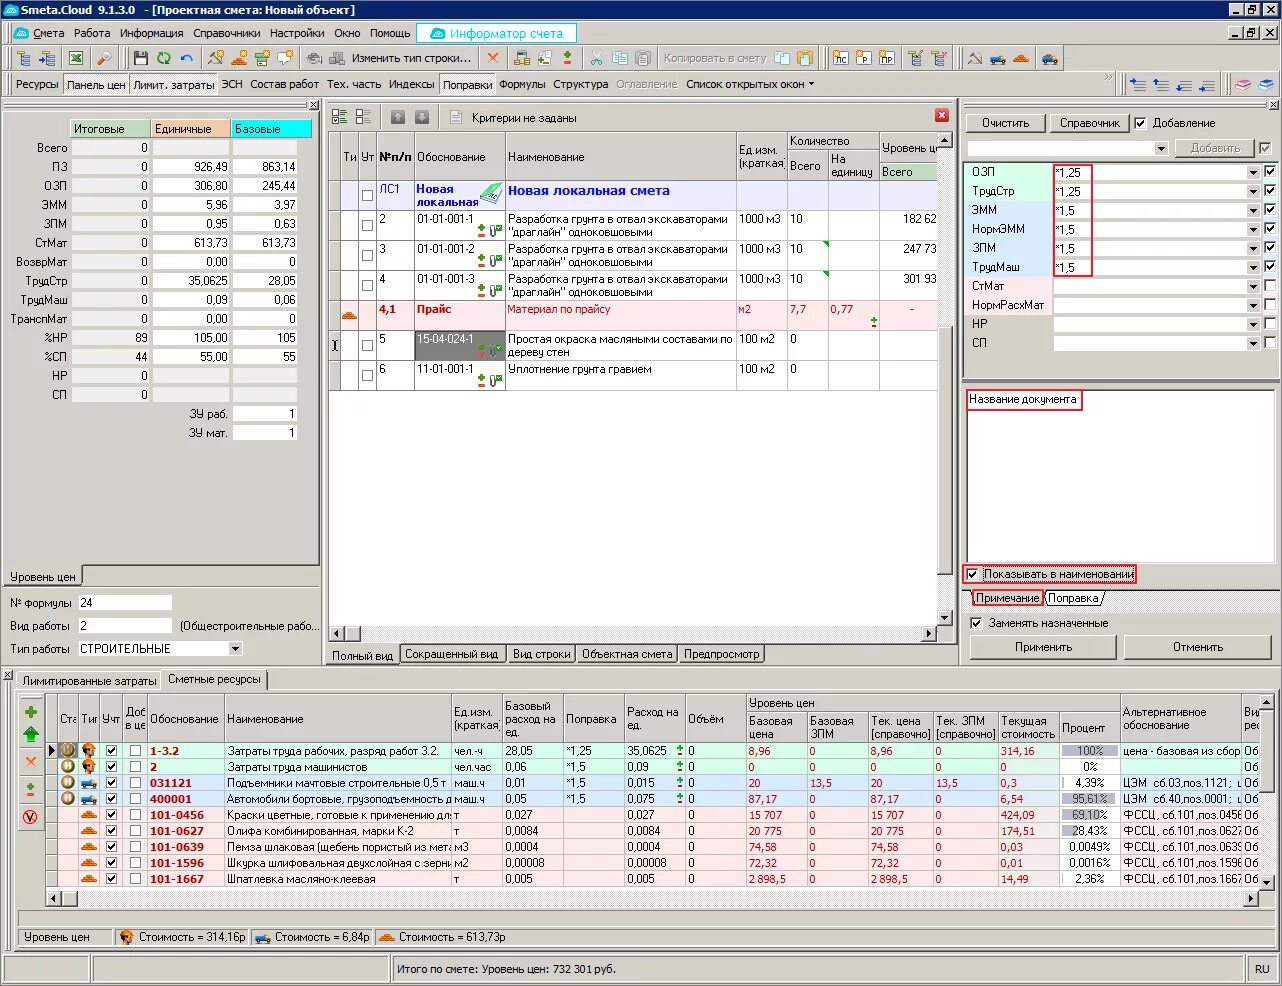
Task: Undo with blue curved arrow icon
Action: click(x=187, y=58)
